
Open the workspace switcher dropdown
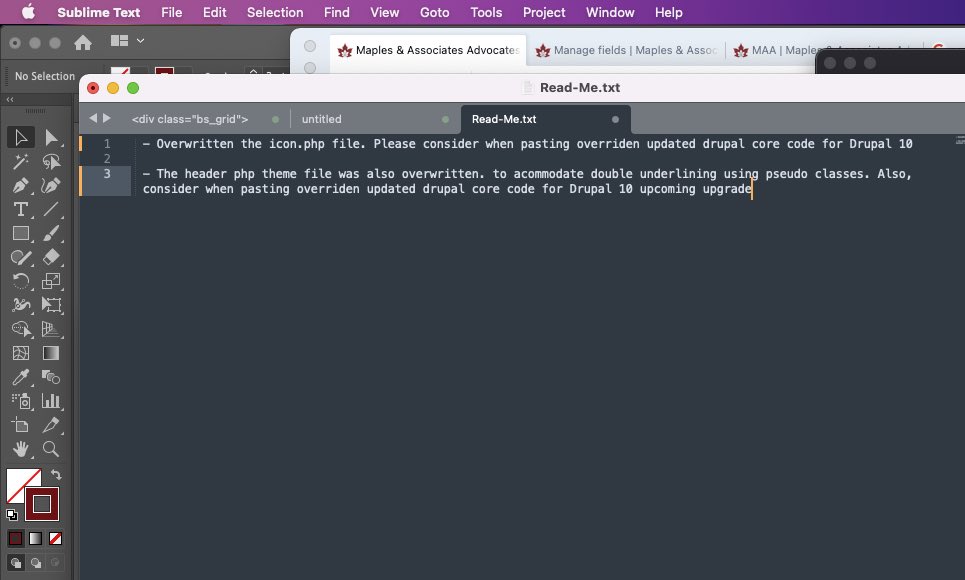(127, 39)
